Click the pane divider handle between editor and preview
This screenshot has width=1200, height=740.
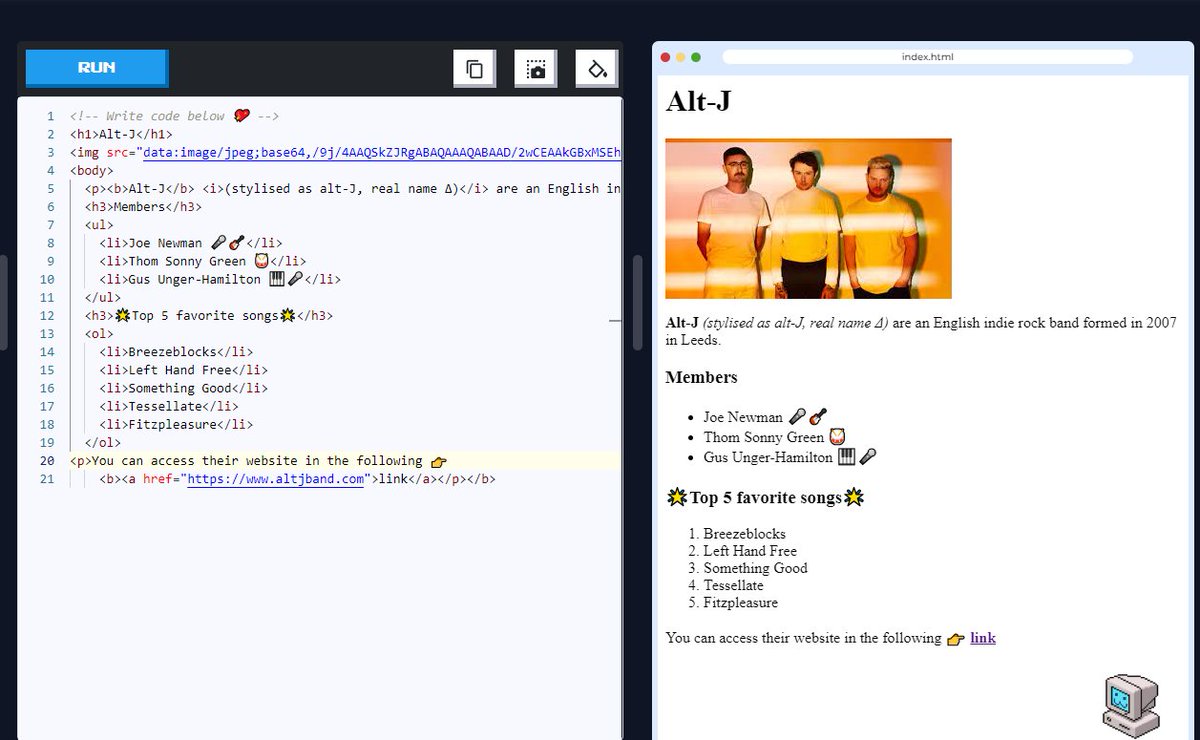coord(637,303)
